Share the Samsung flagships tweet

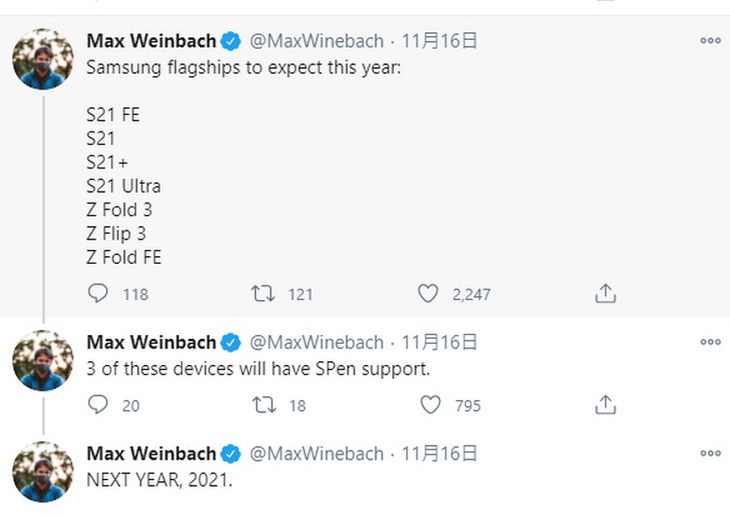click(605, 294)
